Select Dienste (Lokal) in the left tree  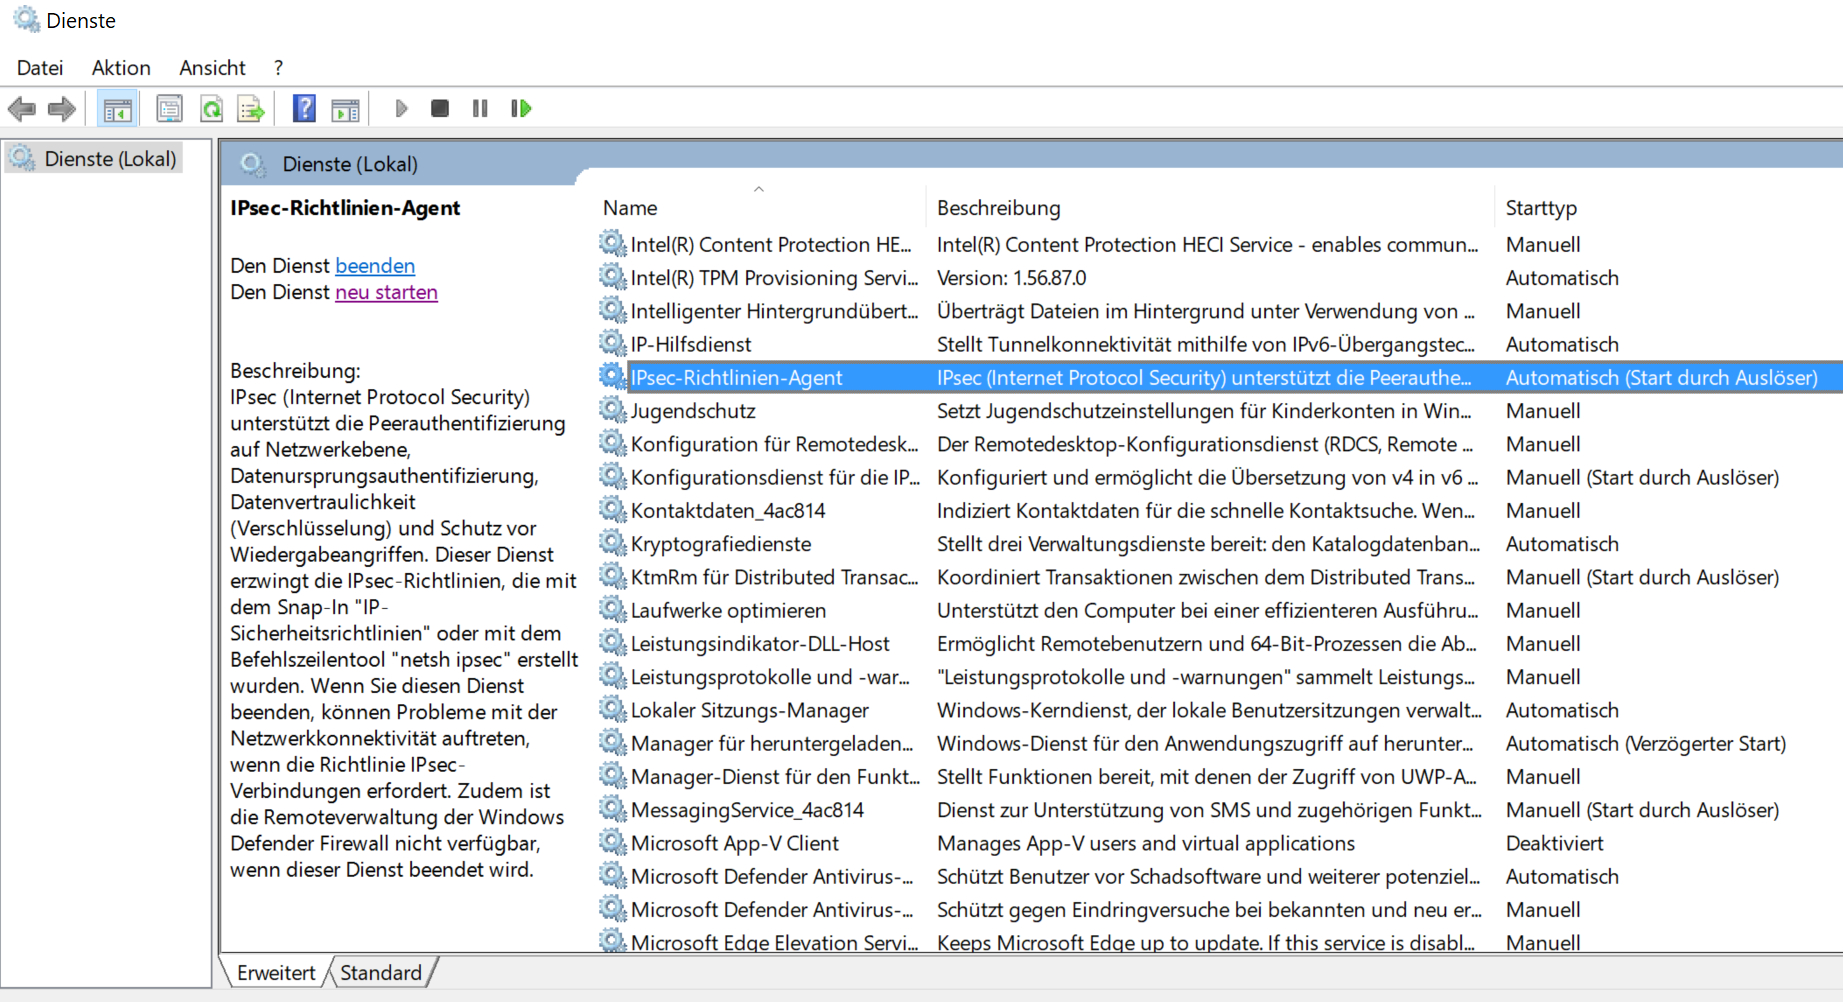(x=110, y=159)
